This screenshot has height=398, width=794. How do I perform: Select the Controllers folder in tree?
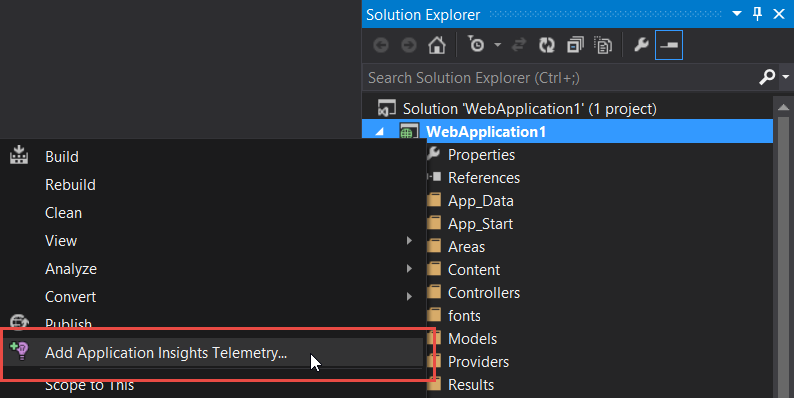coord(484,293)
